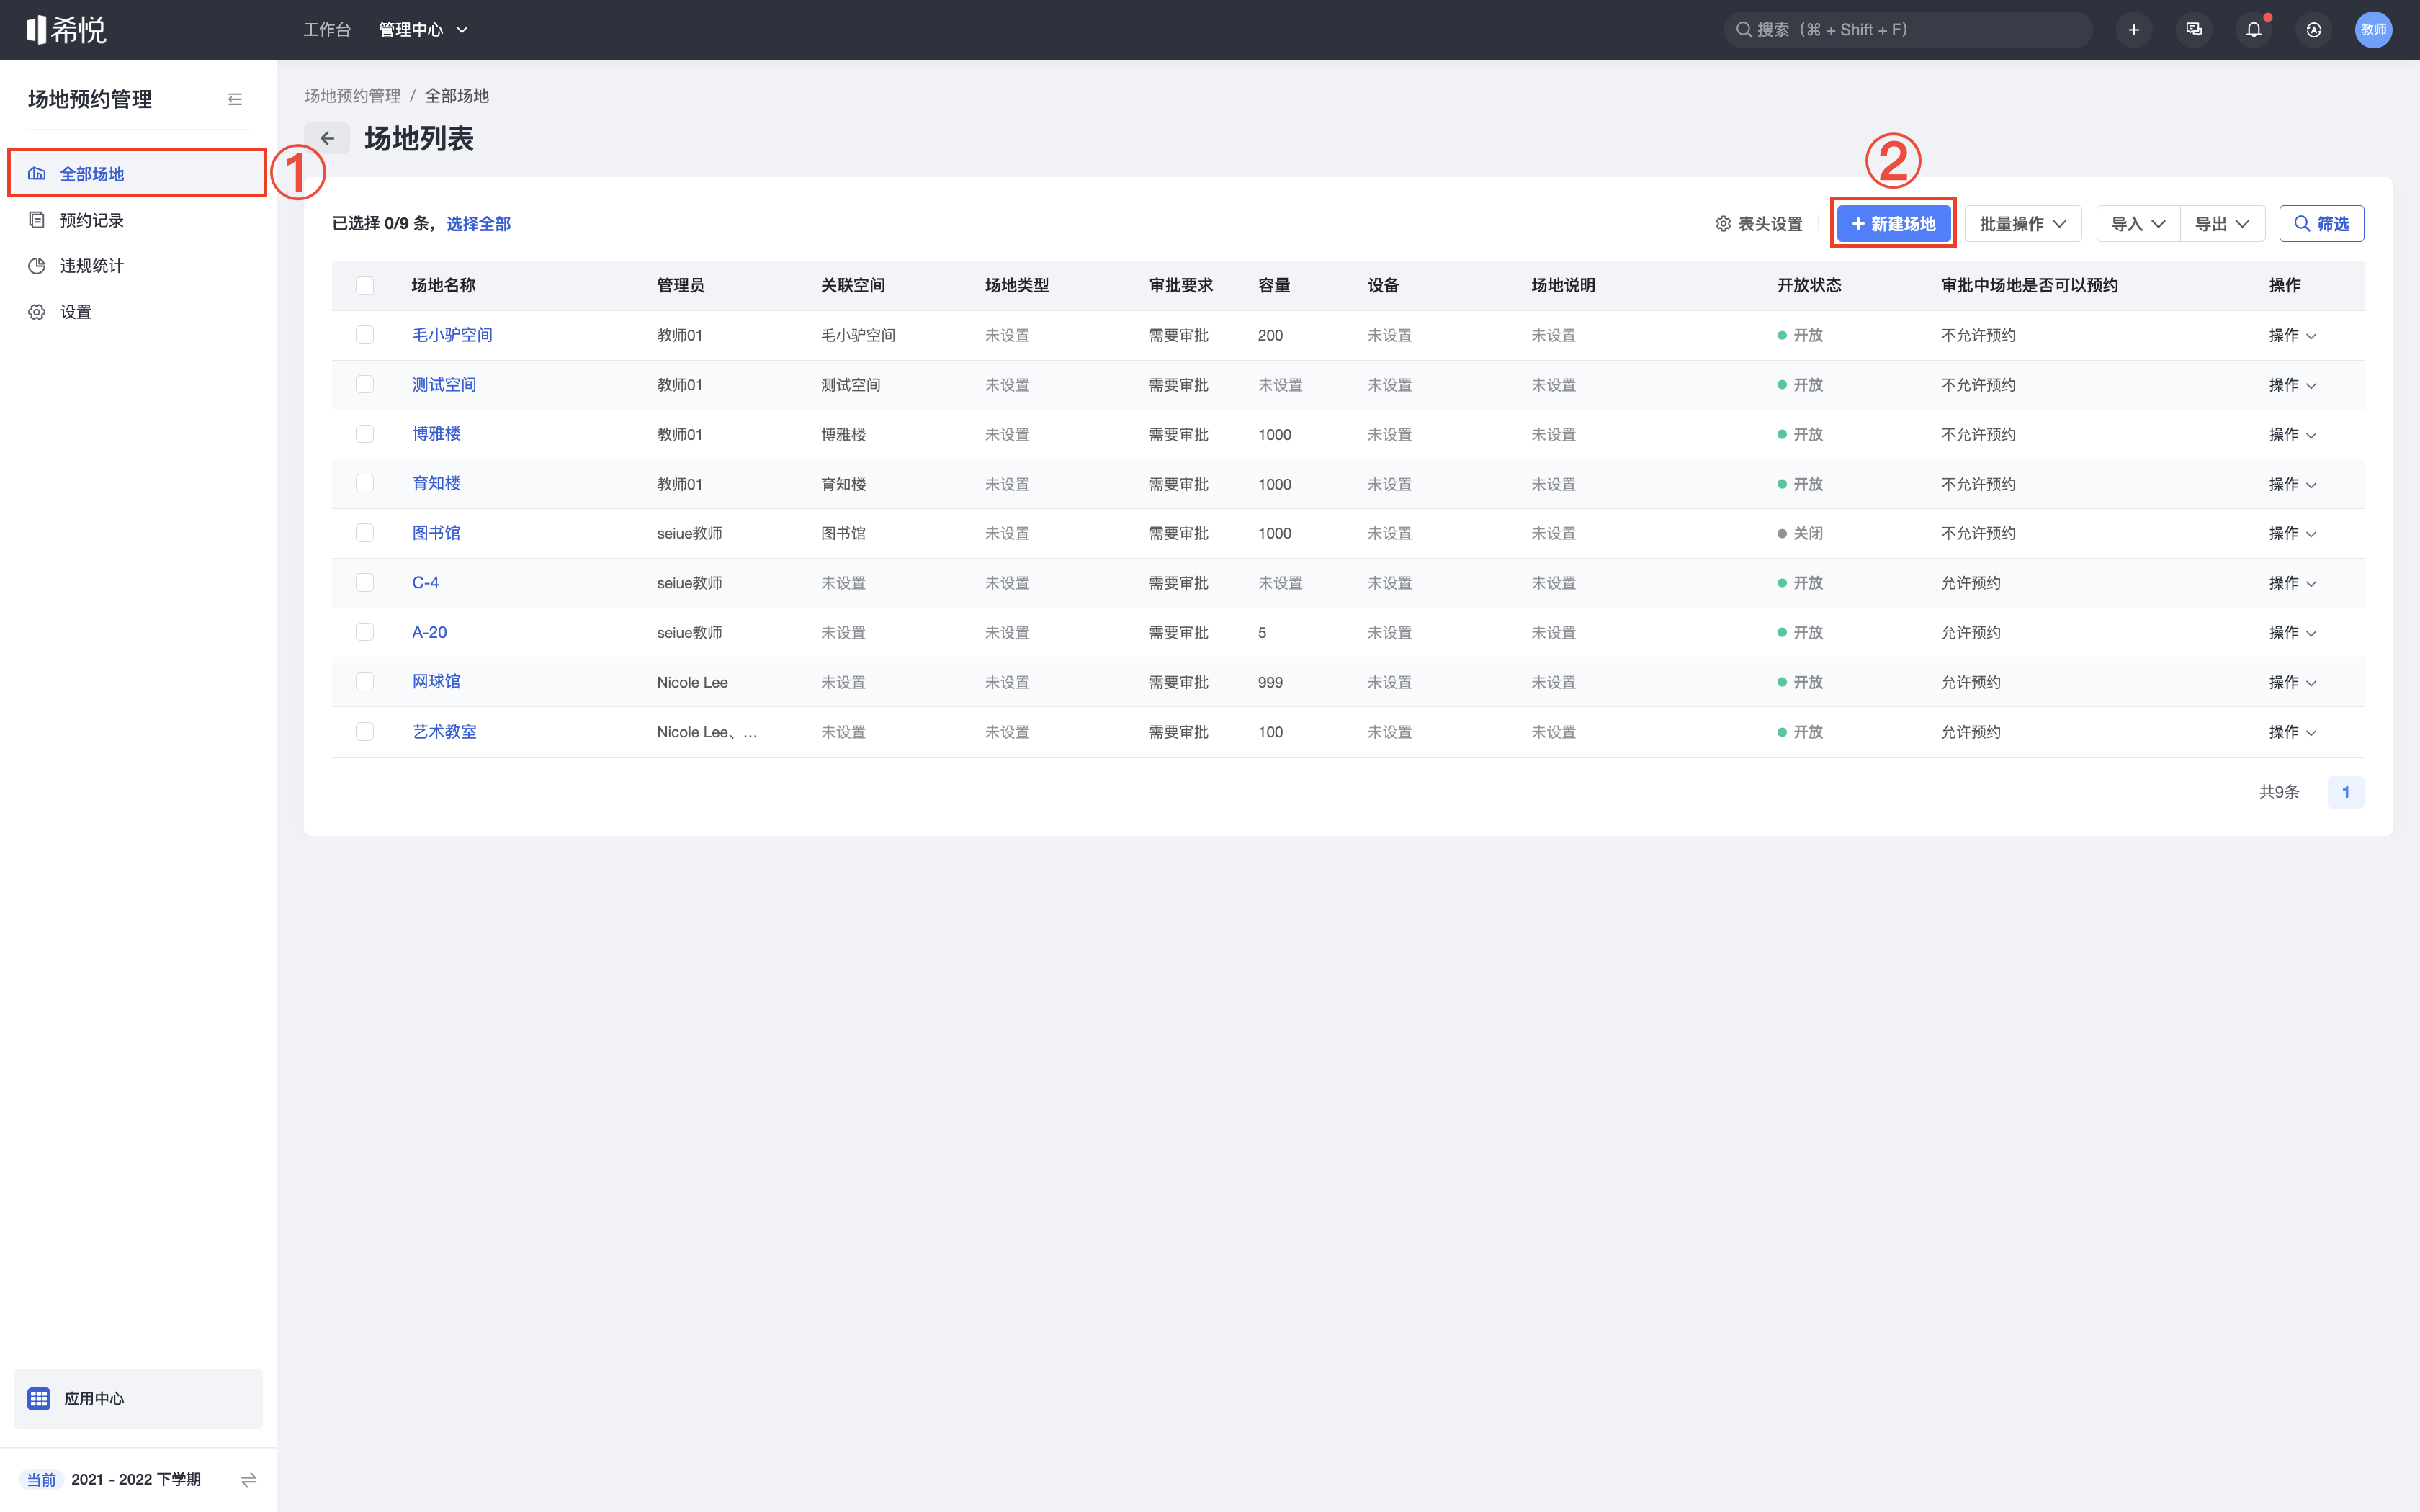The height and width of the screenshot is (1512, 2420).
Task: Check the A-20 row checkbox
Action: (x=365, y=632)
